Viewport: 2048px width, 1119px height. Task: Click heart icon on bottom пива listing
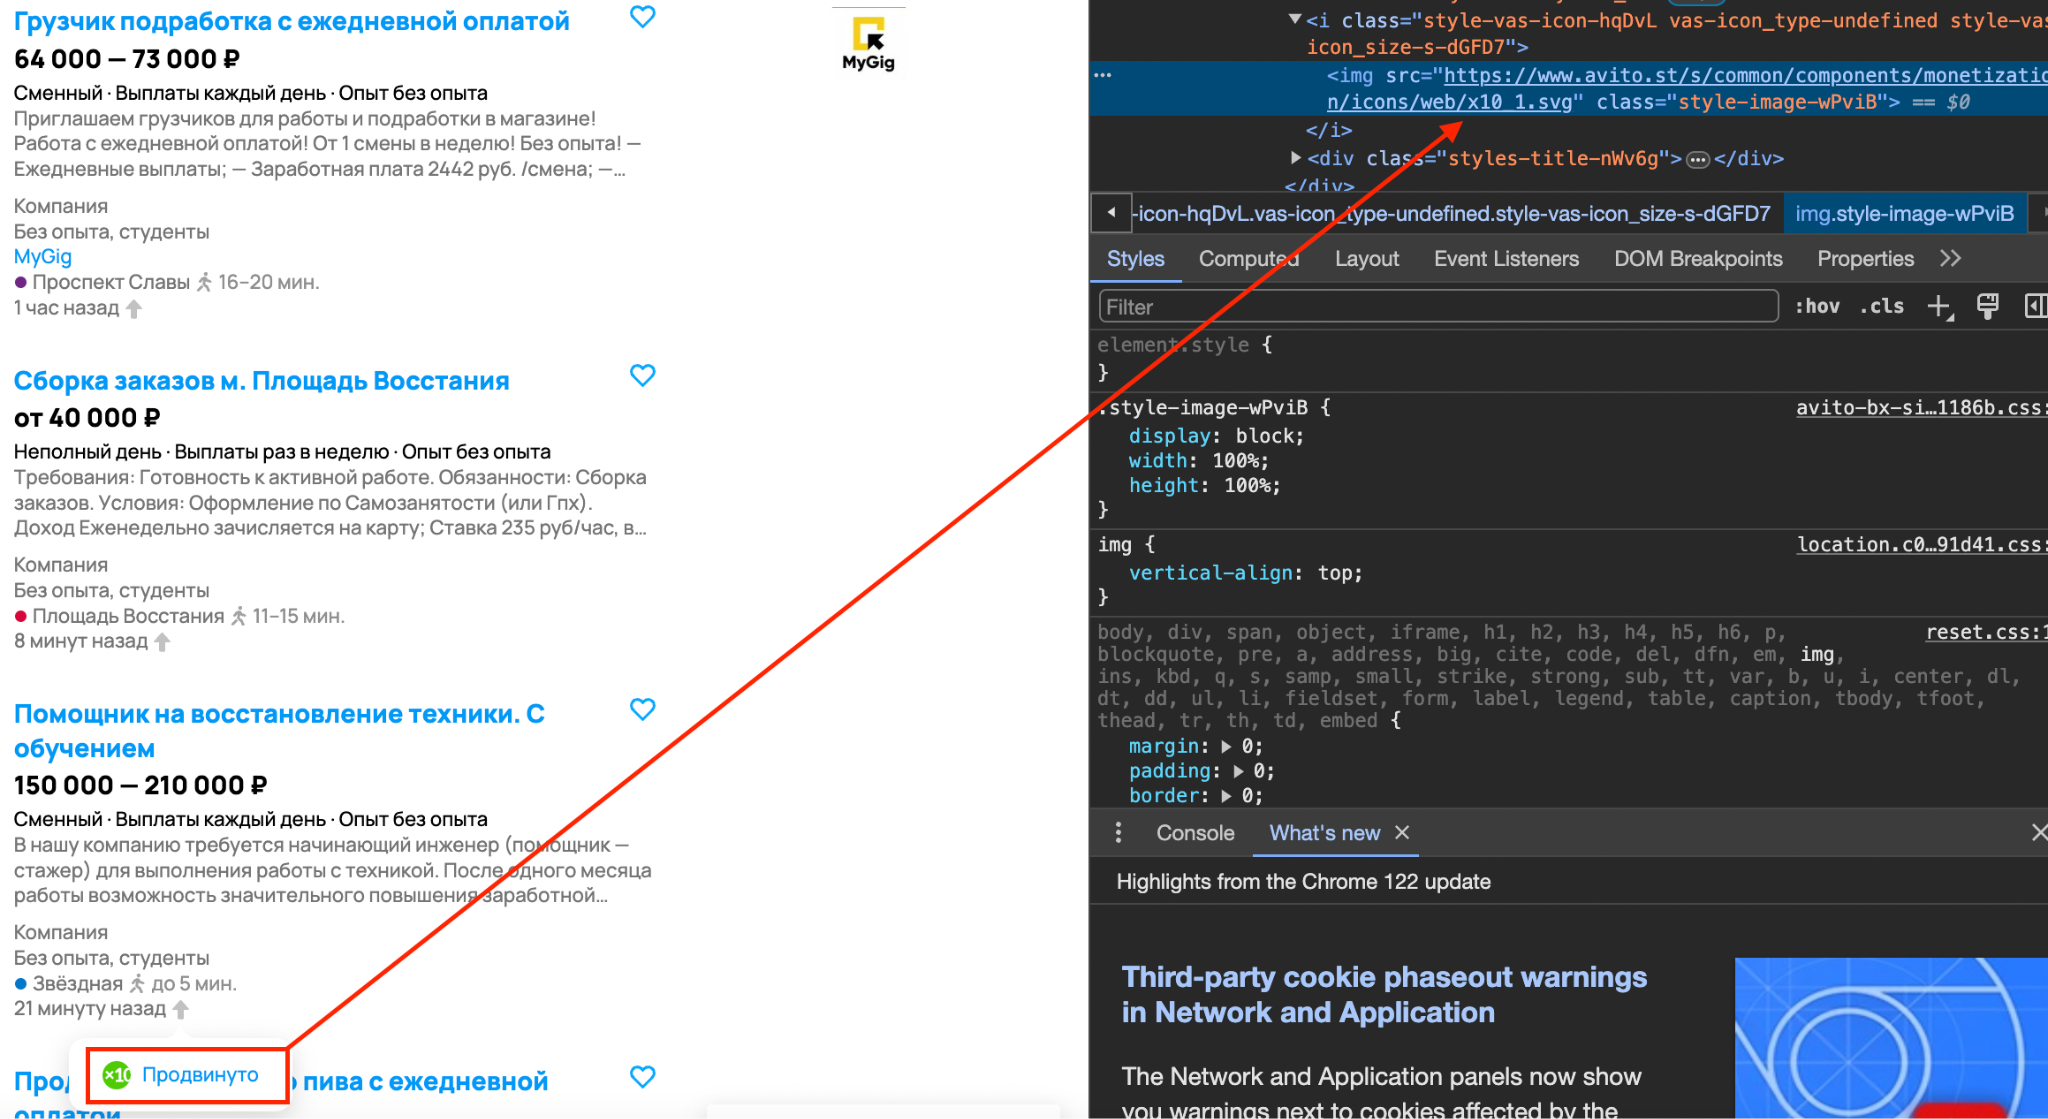point(642,1077)
